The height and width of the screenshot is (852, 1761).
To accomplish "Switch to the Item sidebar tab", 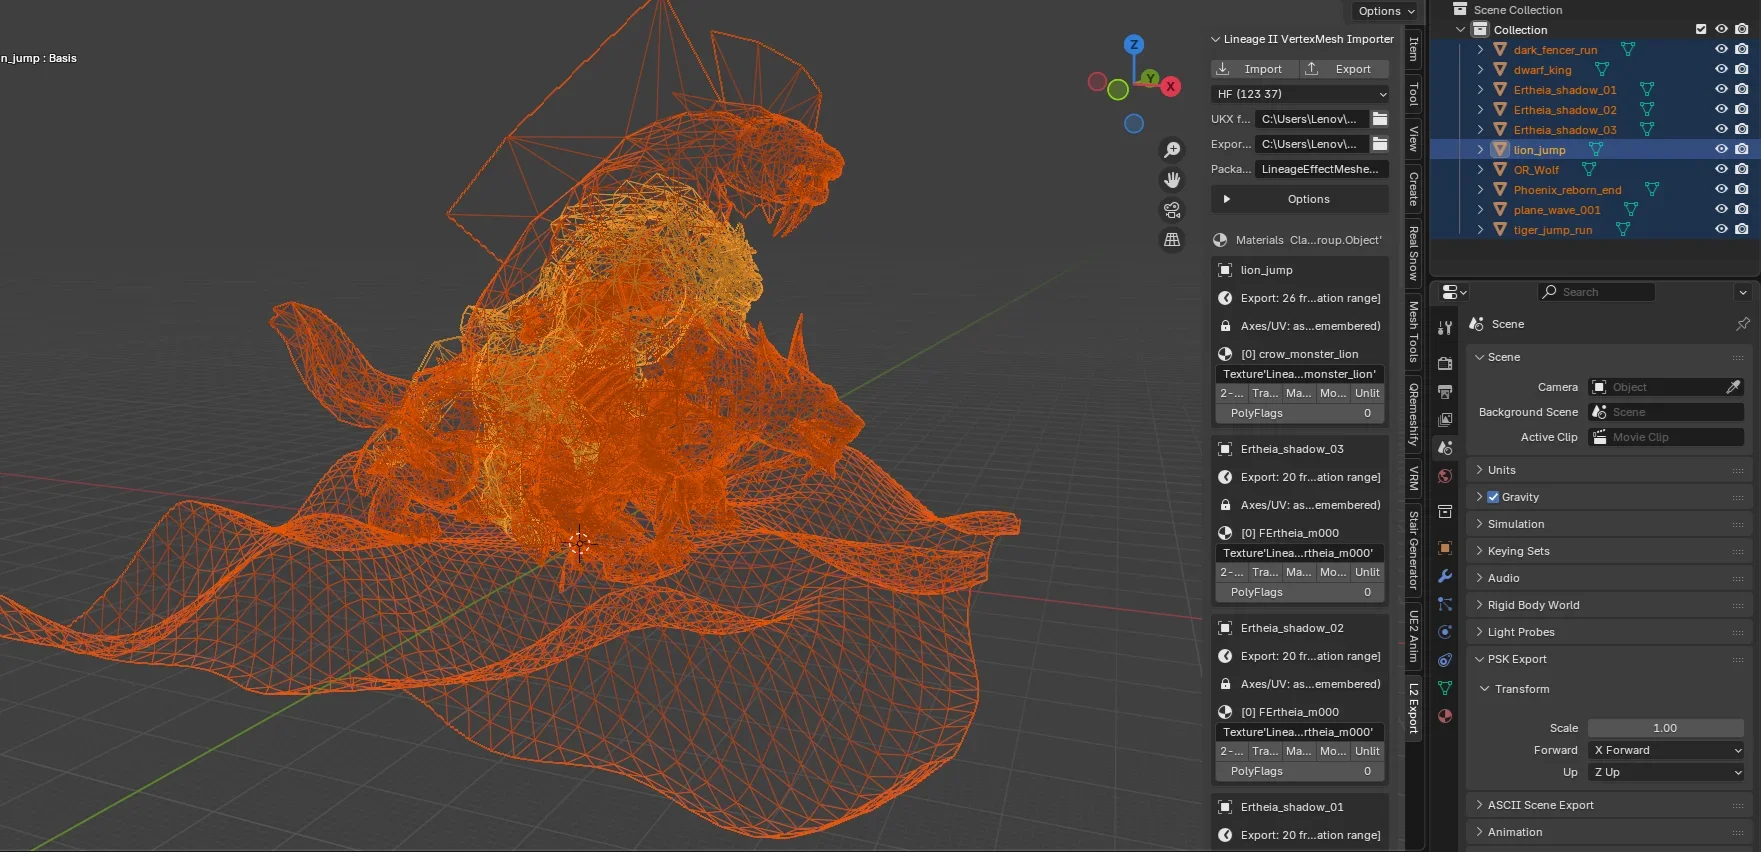I will pos(1414,49).
